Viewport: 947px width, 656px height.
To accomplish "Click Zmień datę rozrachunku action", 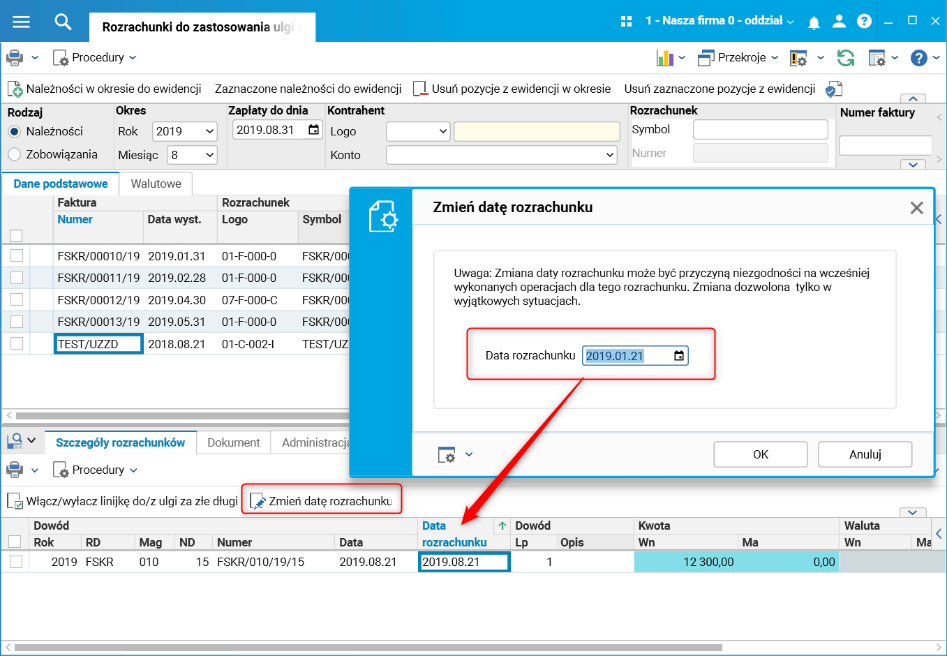I will (321, 501).
